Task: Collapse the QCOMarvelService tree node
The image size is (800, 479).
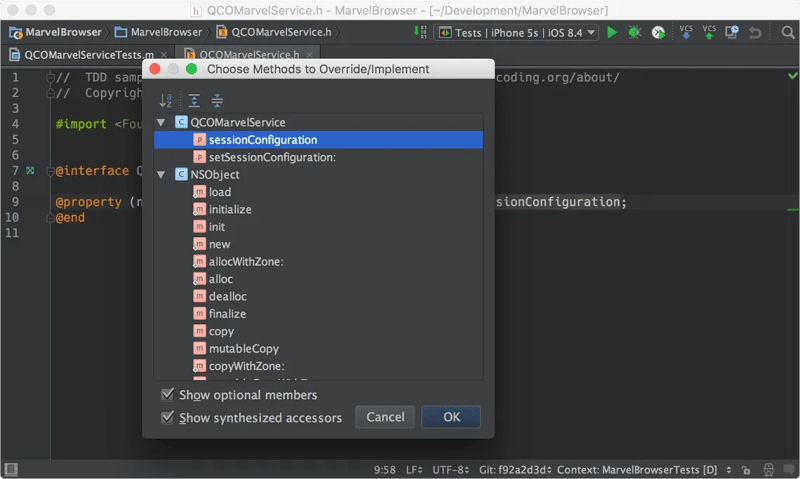Action: tap(161, 122)
